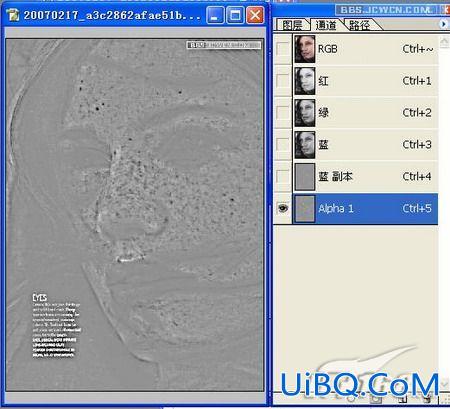Hide the Alpha 1 channel eye icon

click(x=283, y=208)
